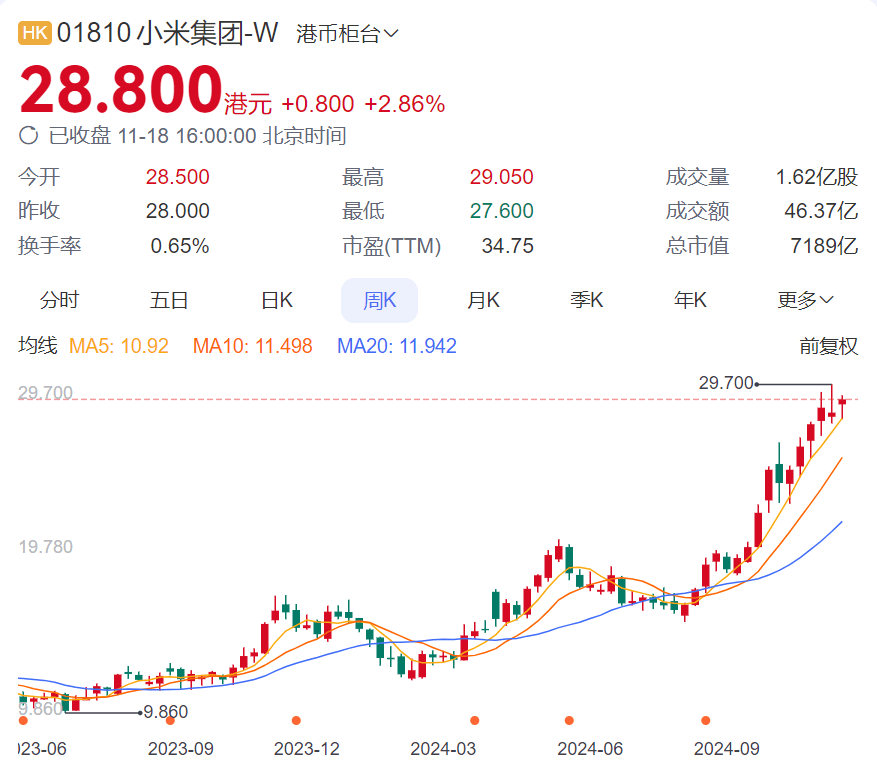Click the current price 28.800
Viewport: 877px width, 771px height.
121,89
